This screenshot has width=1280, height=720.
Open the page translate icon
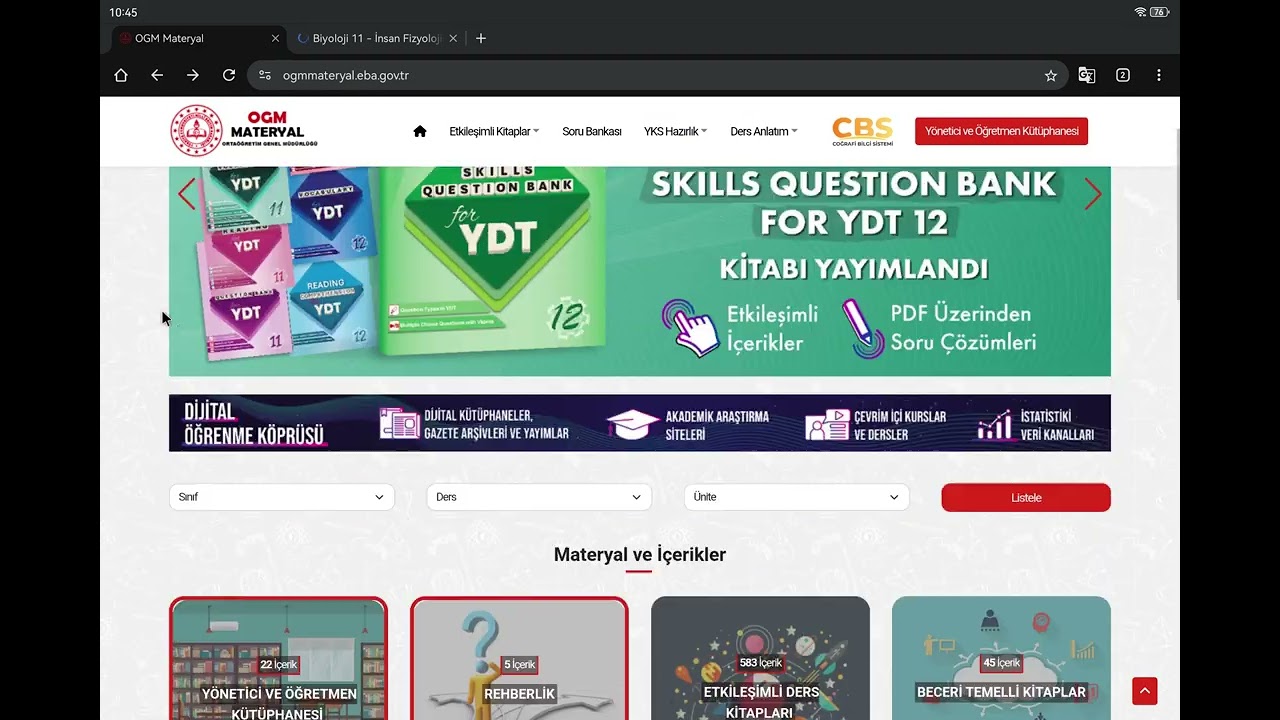pyautogui.click(x=1087, y=75)
